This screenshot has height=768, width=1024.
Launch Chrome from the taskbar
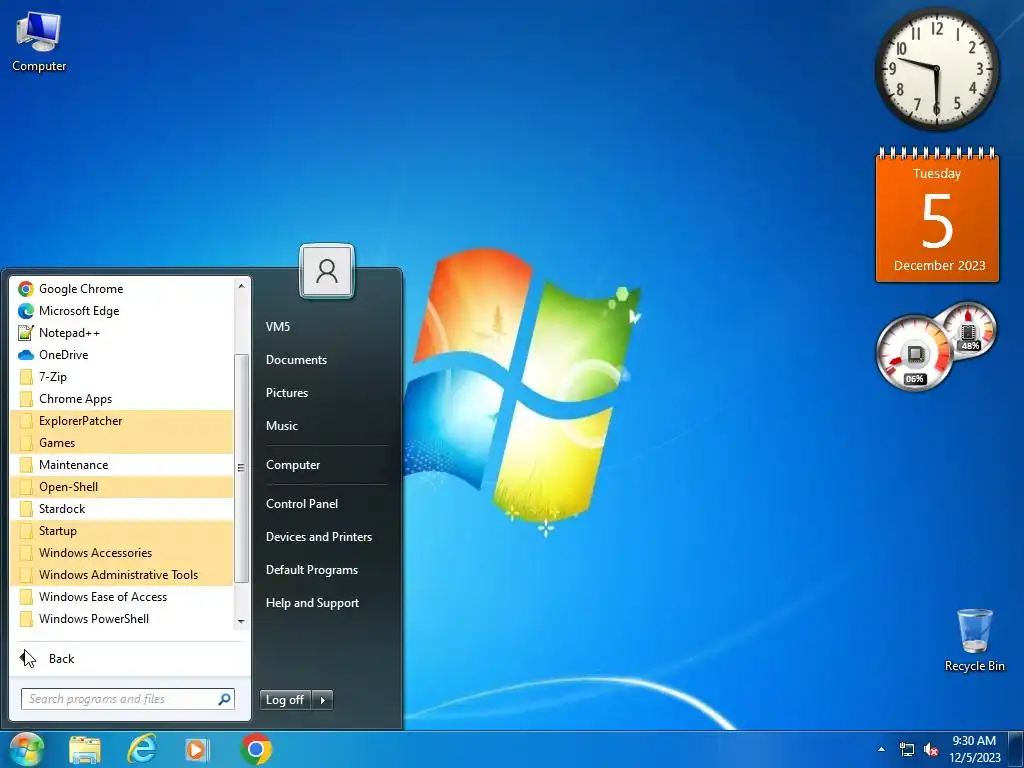[256, 749]
